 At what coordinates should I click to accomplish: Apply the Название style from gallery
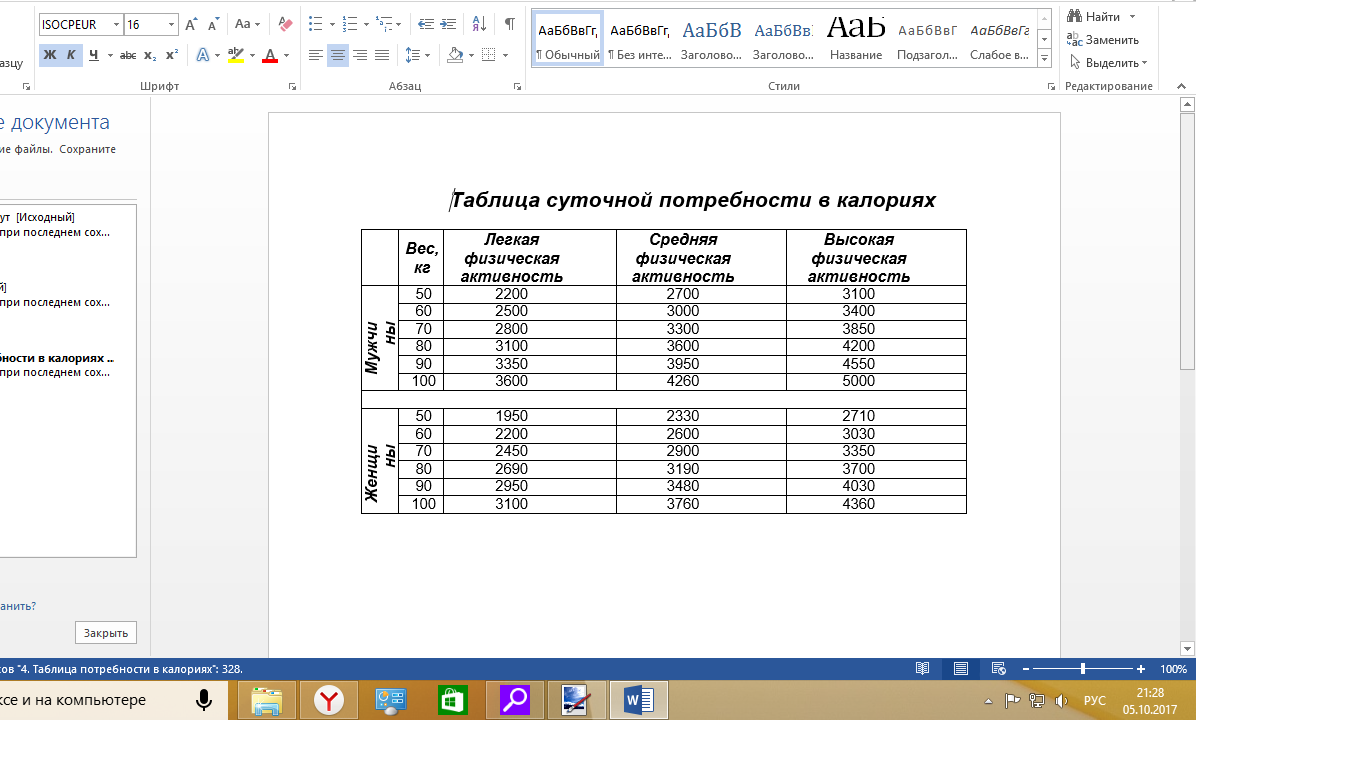[856, 38]
